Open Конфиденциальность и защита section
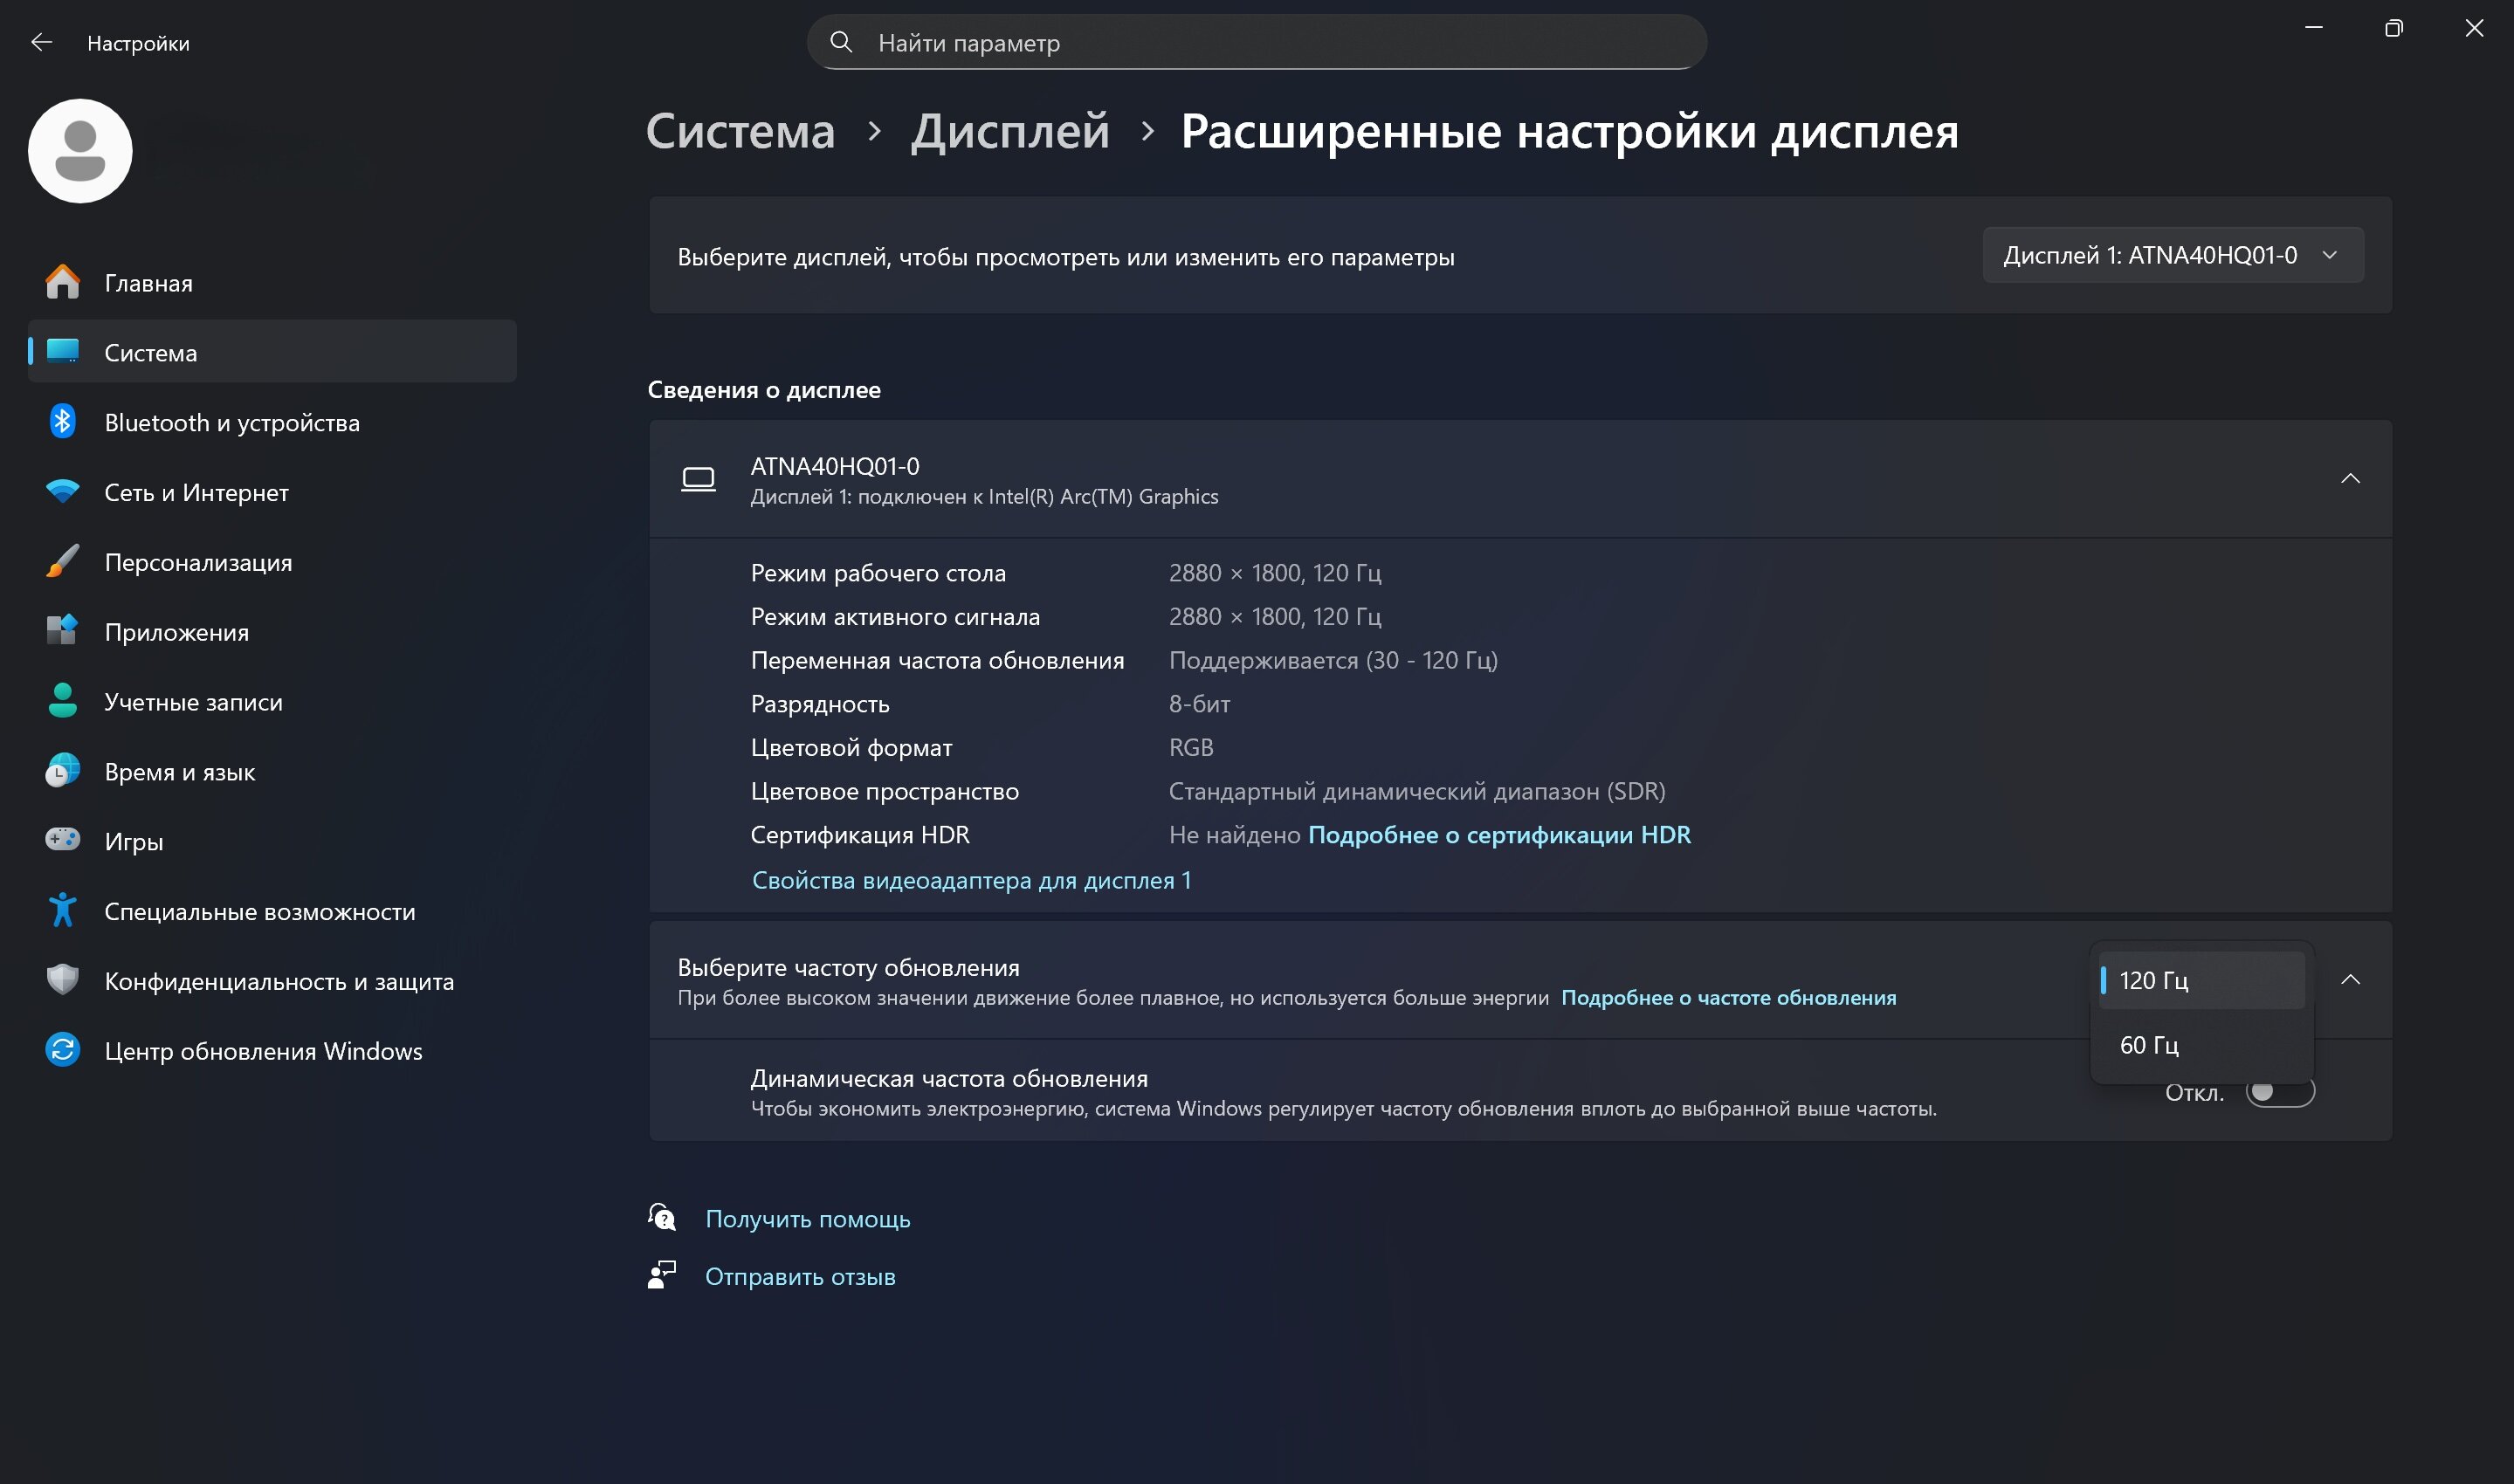Screen dimensions: 2514x1484 (x=279, y=981)
